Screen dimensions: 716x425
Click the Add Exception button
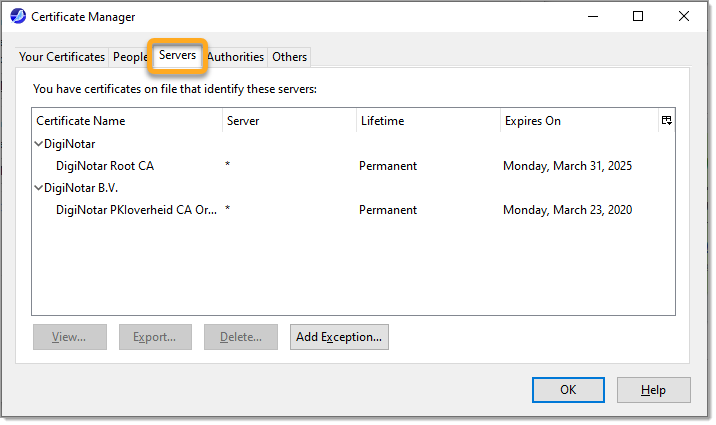point(339,337)
